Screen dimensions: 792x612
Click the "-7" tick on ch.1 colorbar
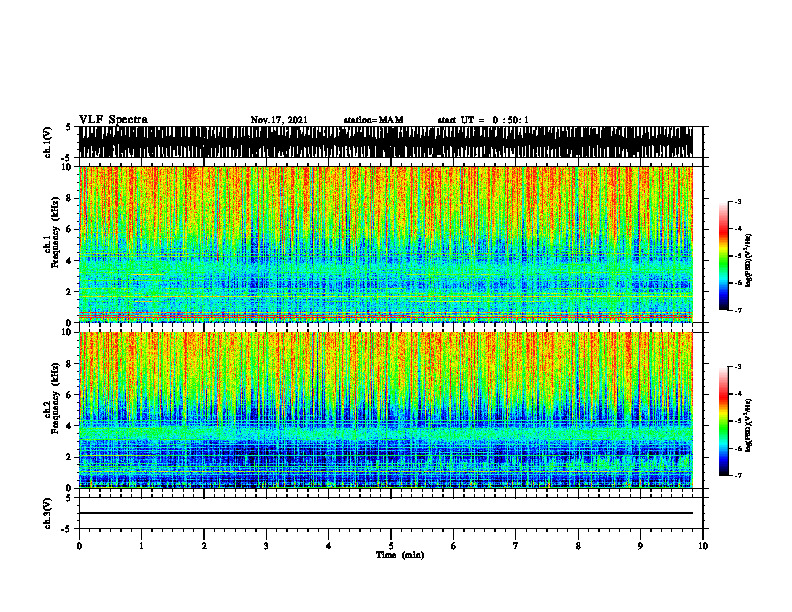coord(737,310)
